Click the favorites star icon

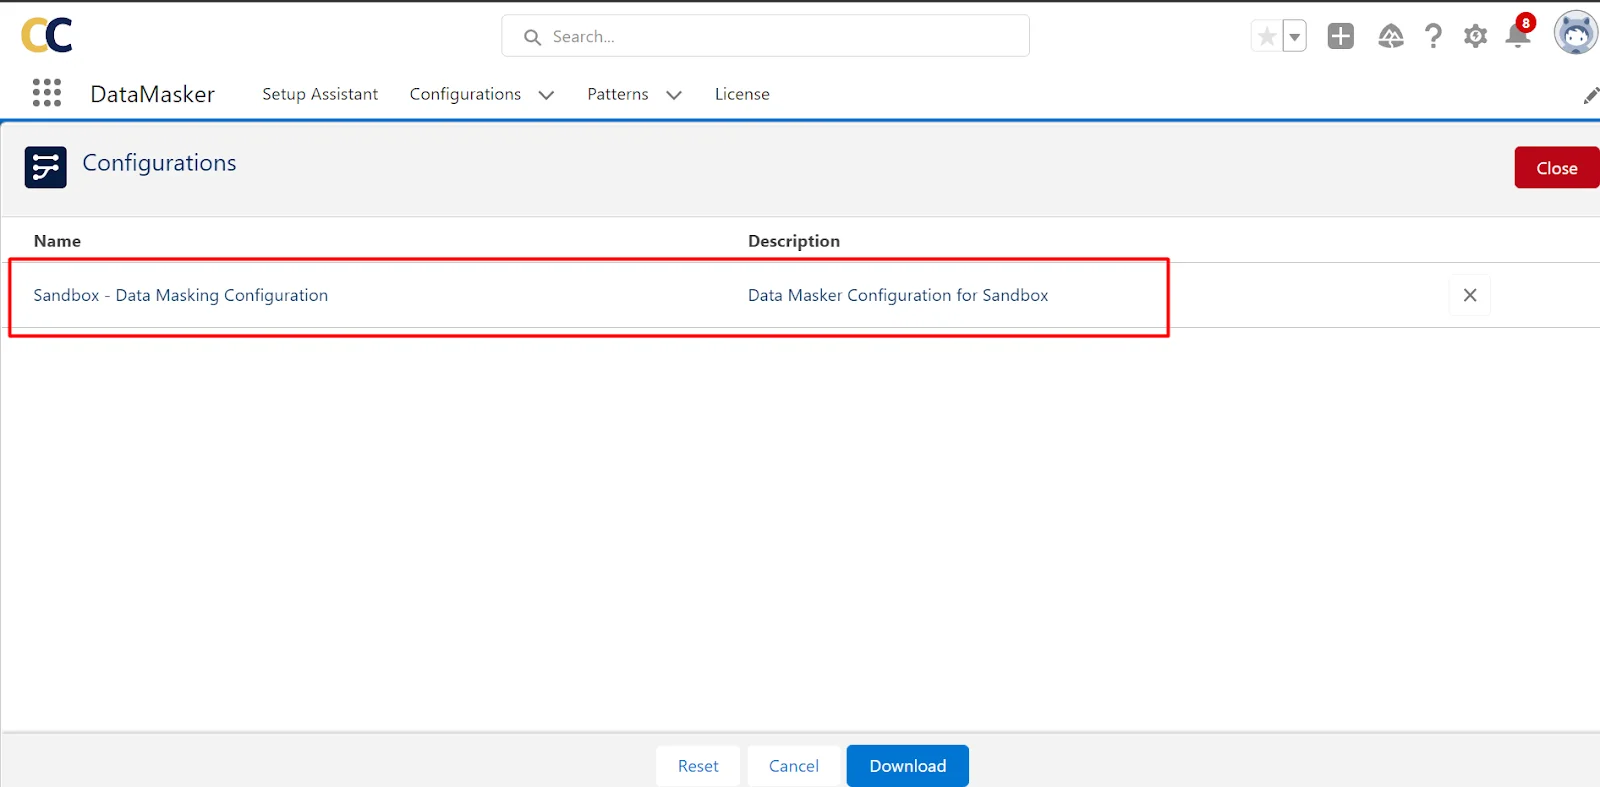[x=1266, y=37]
